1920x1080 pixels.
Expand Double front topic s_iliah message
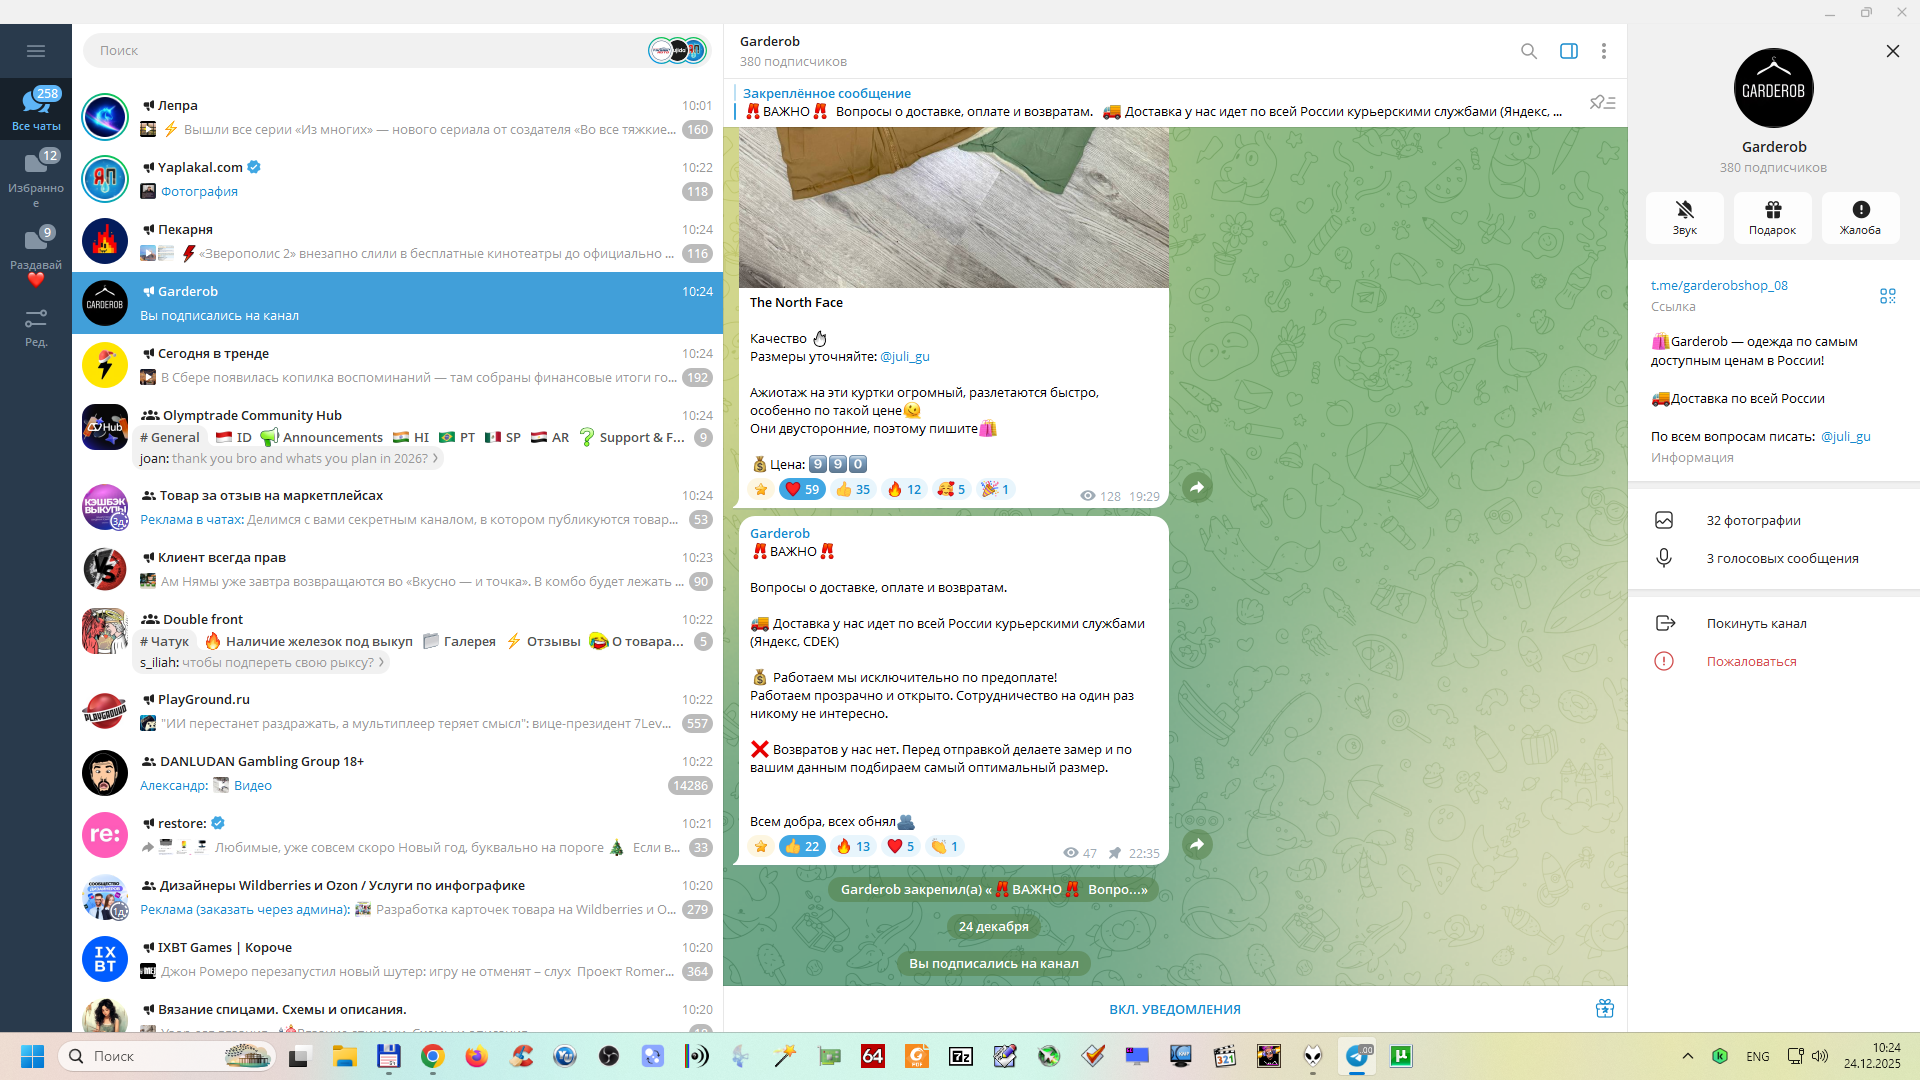pos(262,663)
